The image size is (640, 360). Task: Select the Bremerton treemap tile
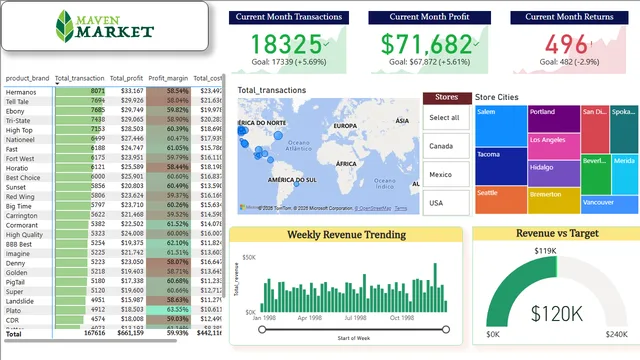click(553, 201)
